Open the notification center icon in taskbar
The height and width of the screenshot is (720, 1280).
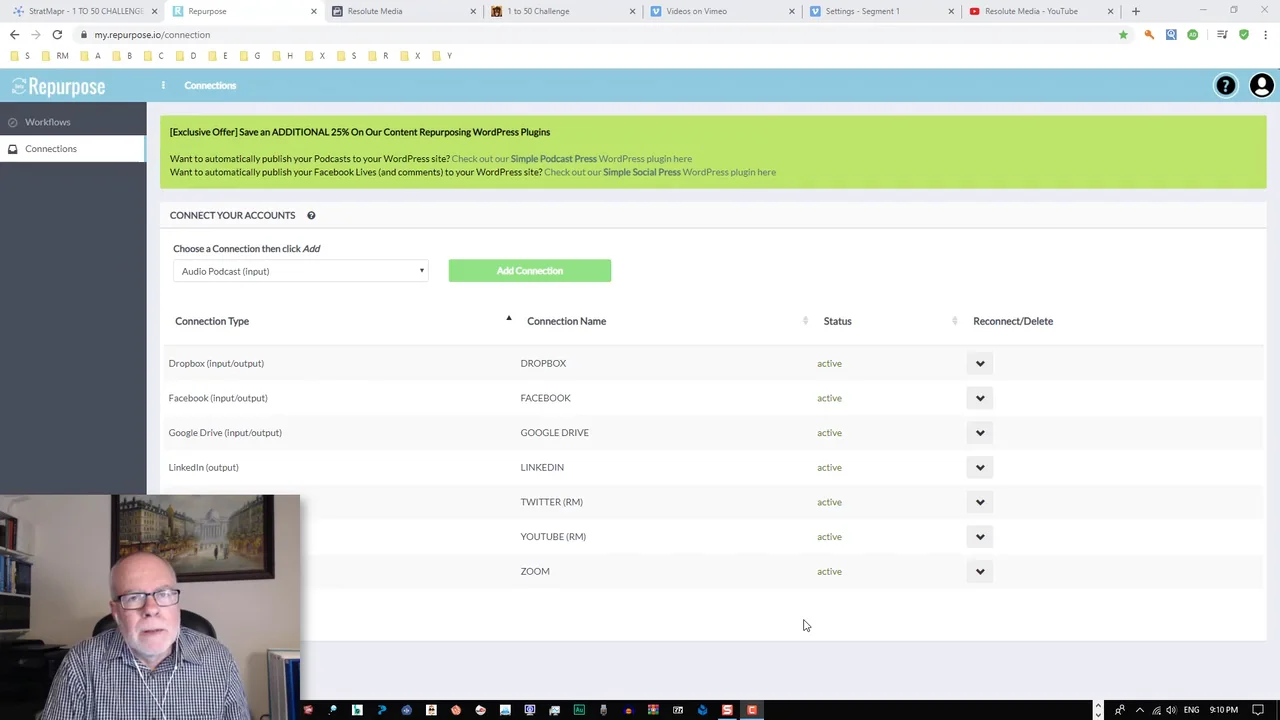point(1258,710)
